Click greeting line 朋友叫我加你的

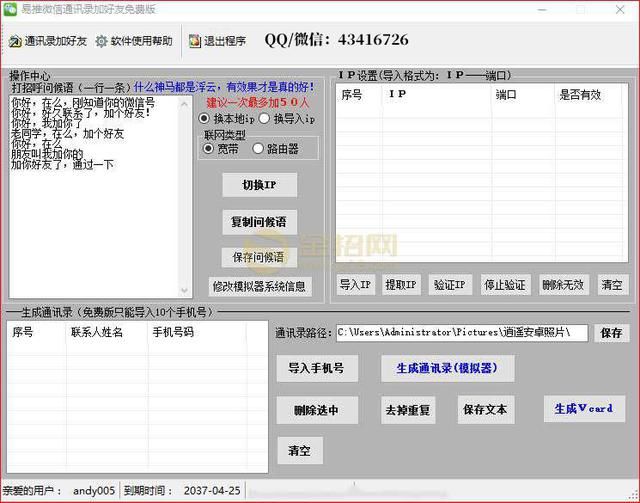[x=47, y=154]
